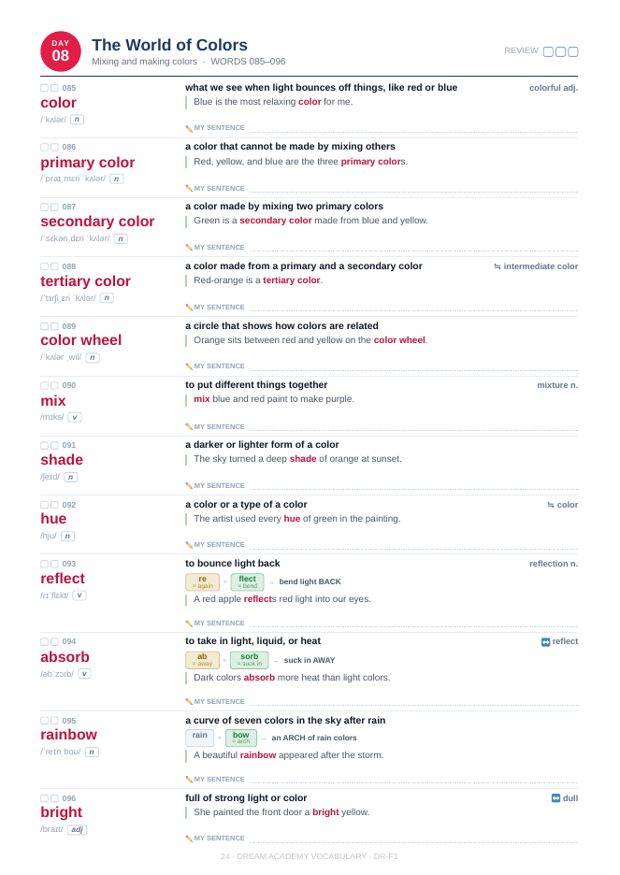The width and height of the screenshot is (620, 875).
Task: Click the 'adj' part-of-speech tag under bright
Action: tap(77, 830)
